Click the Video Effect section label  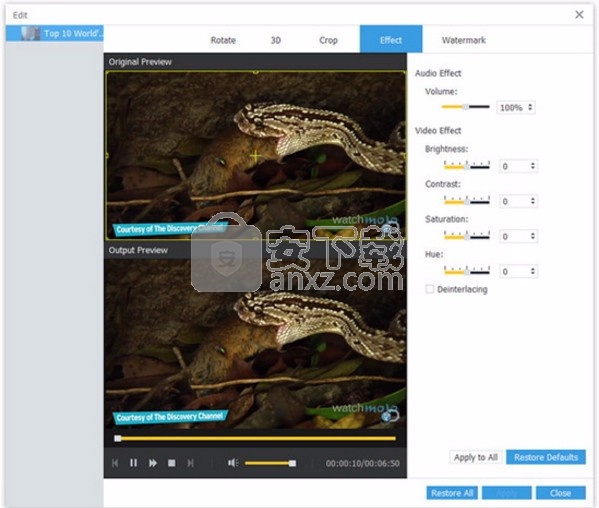point(438,131)
